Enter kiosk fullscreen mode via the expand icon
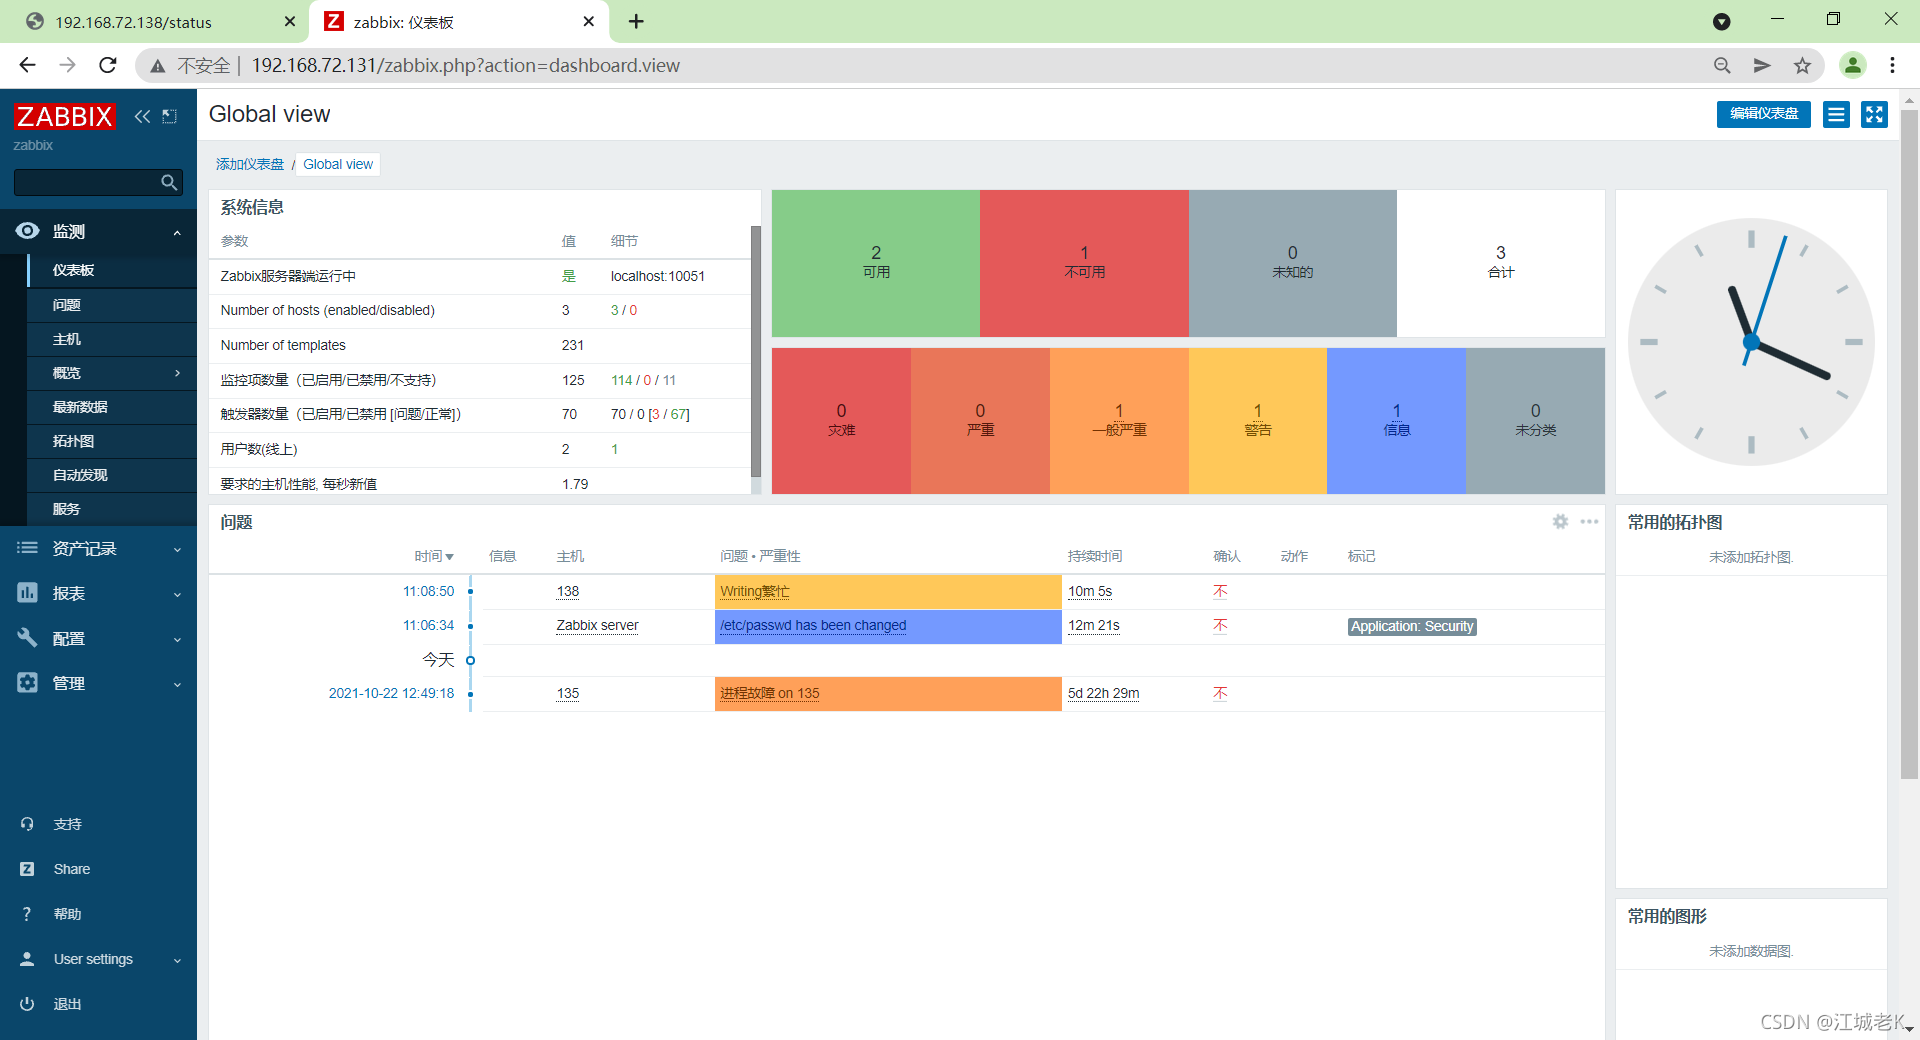This screenshot has width=1920, height=1040. coord(1874,114)
